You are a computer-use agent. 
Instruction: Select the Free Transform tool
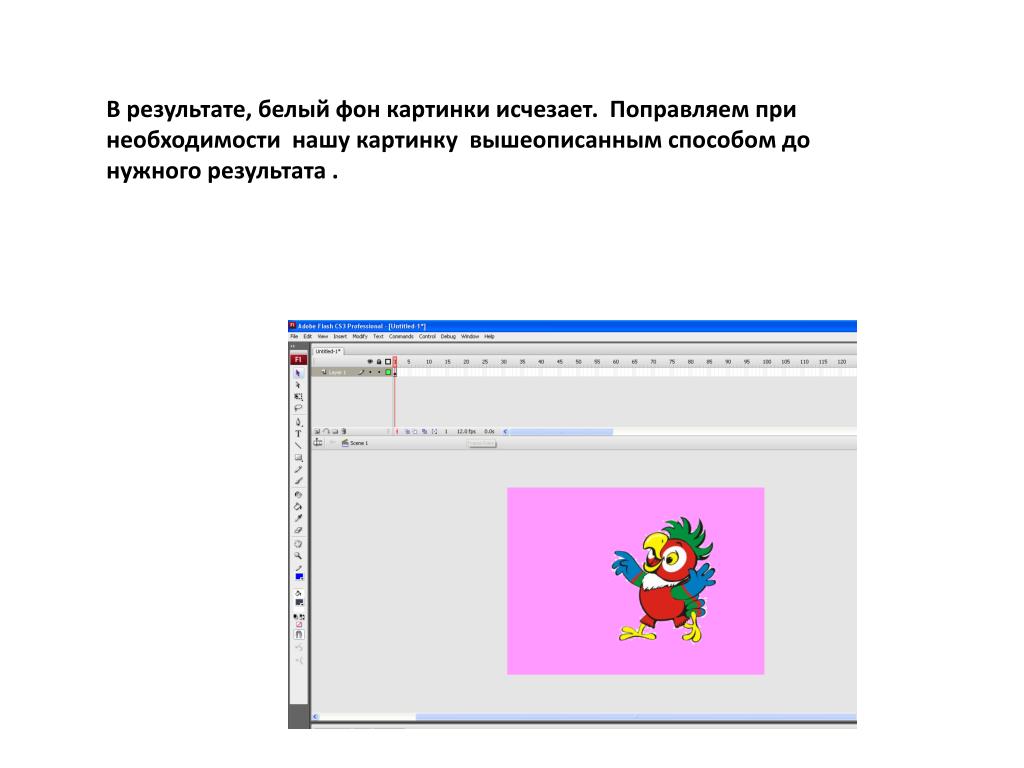point(298,396)
